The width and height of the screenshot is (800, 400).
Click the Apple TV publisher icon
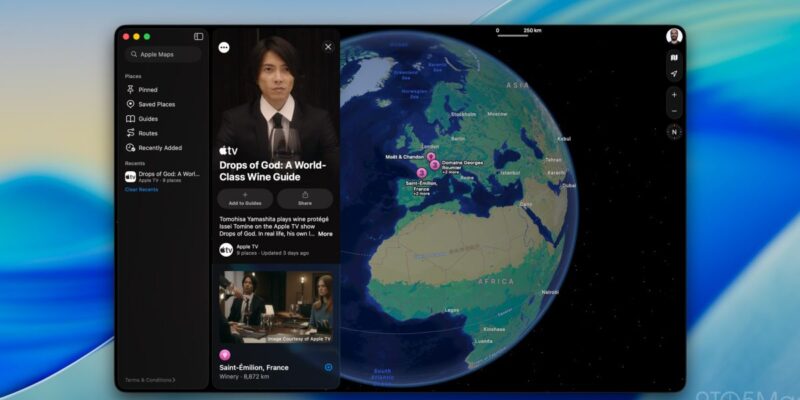[226, 249]
